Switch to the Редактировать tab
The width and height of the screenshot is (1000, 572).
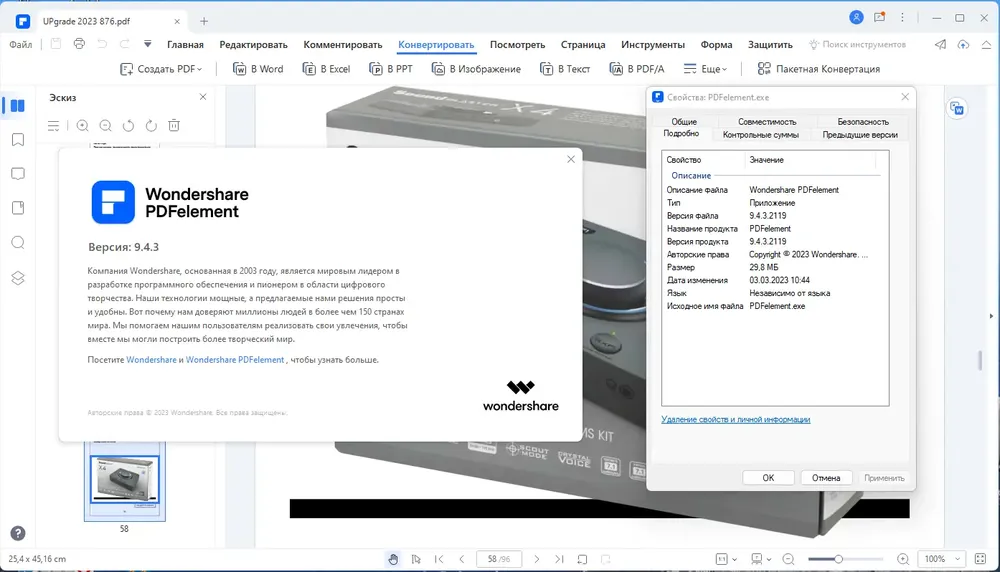click(253, 45)
